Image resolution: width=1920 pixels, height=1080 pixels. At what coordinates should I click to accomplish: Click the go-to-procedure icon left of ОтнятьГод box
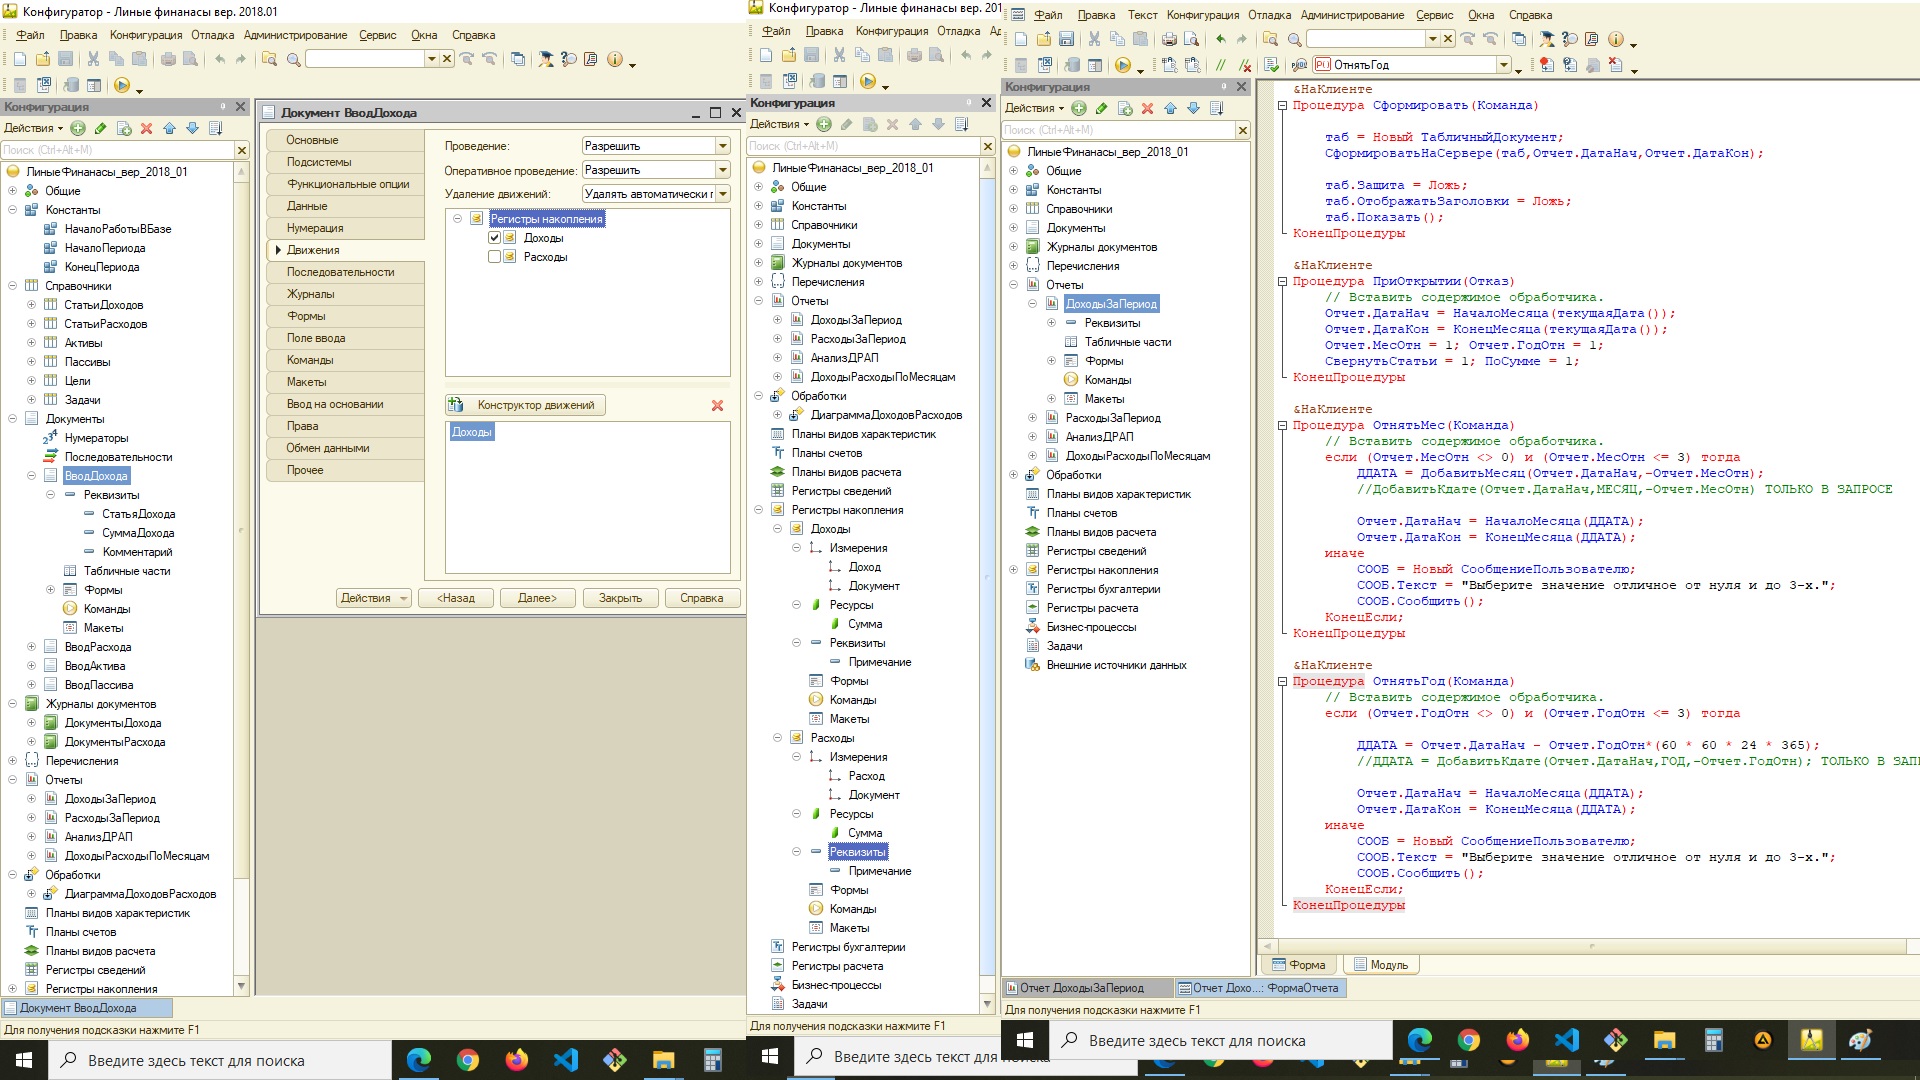pos(1299,65)
